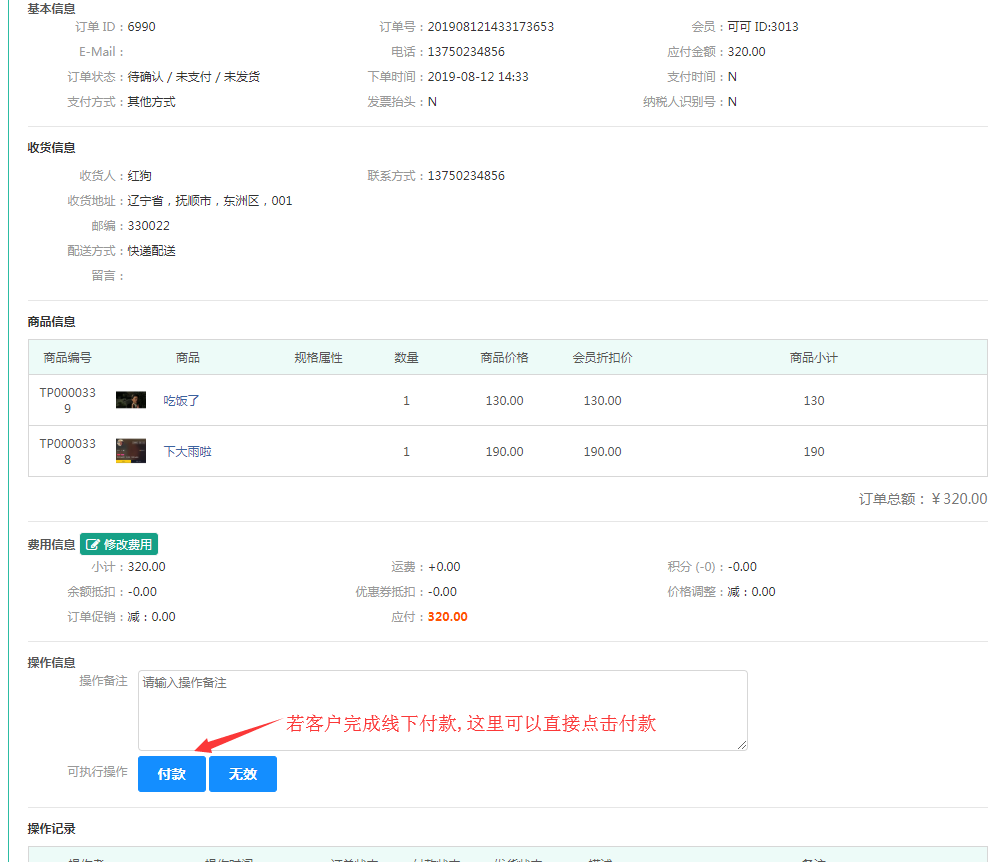
Task: Focus the 操作备注 text area
Action: (x=442, y=710)
